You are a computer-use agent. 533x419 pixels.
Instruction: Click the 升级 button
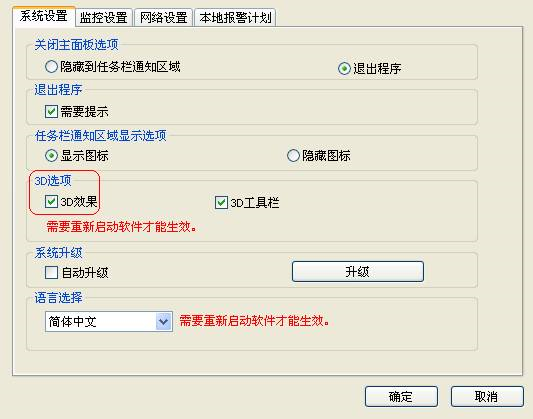pyautogui.click(x=358, y=272)
